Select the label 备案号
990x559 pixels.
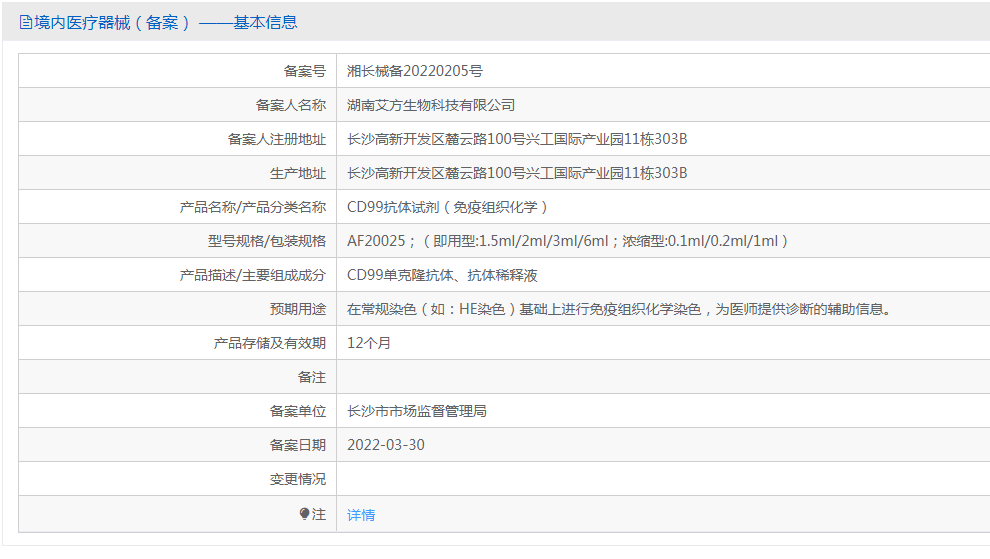305,71
